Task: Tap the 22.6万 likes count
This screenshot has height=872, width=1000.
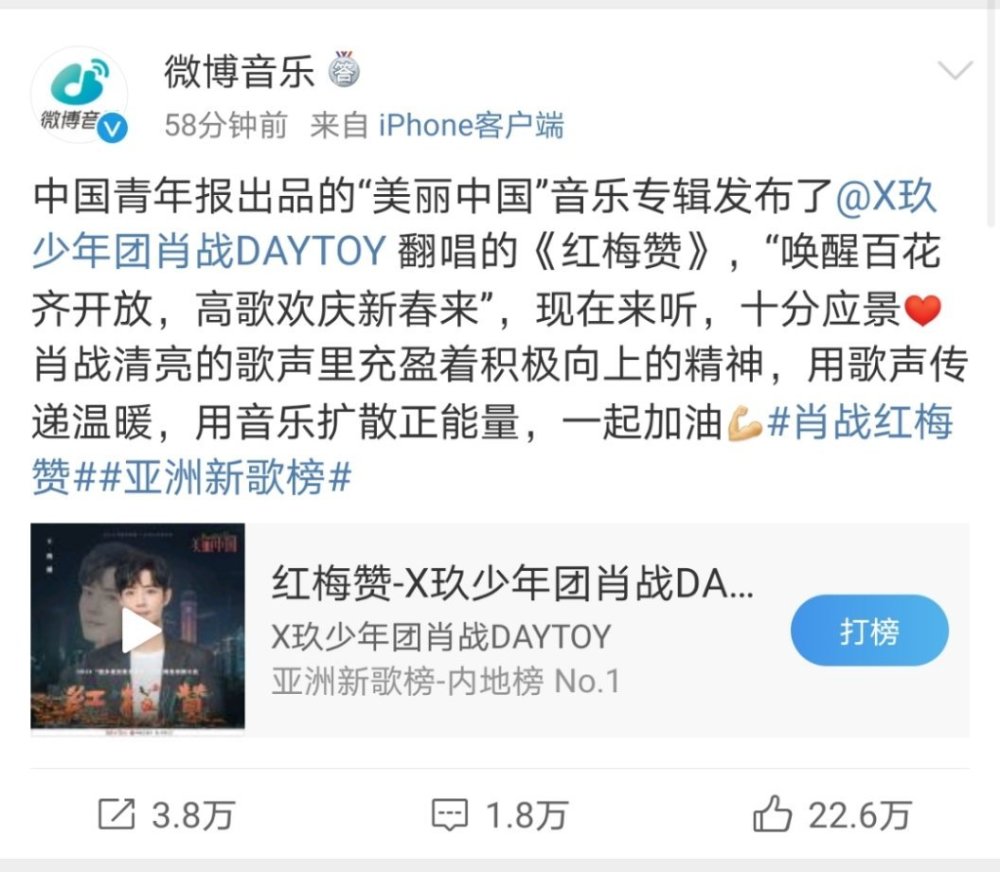Action: click(x=860, y=815)
